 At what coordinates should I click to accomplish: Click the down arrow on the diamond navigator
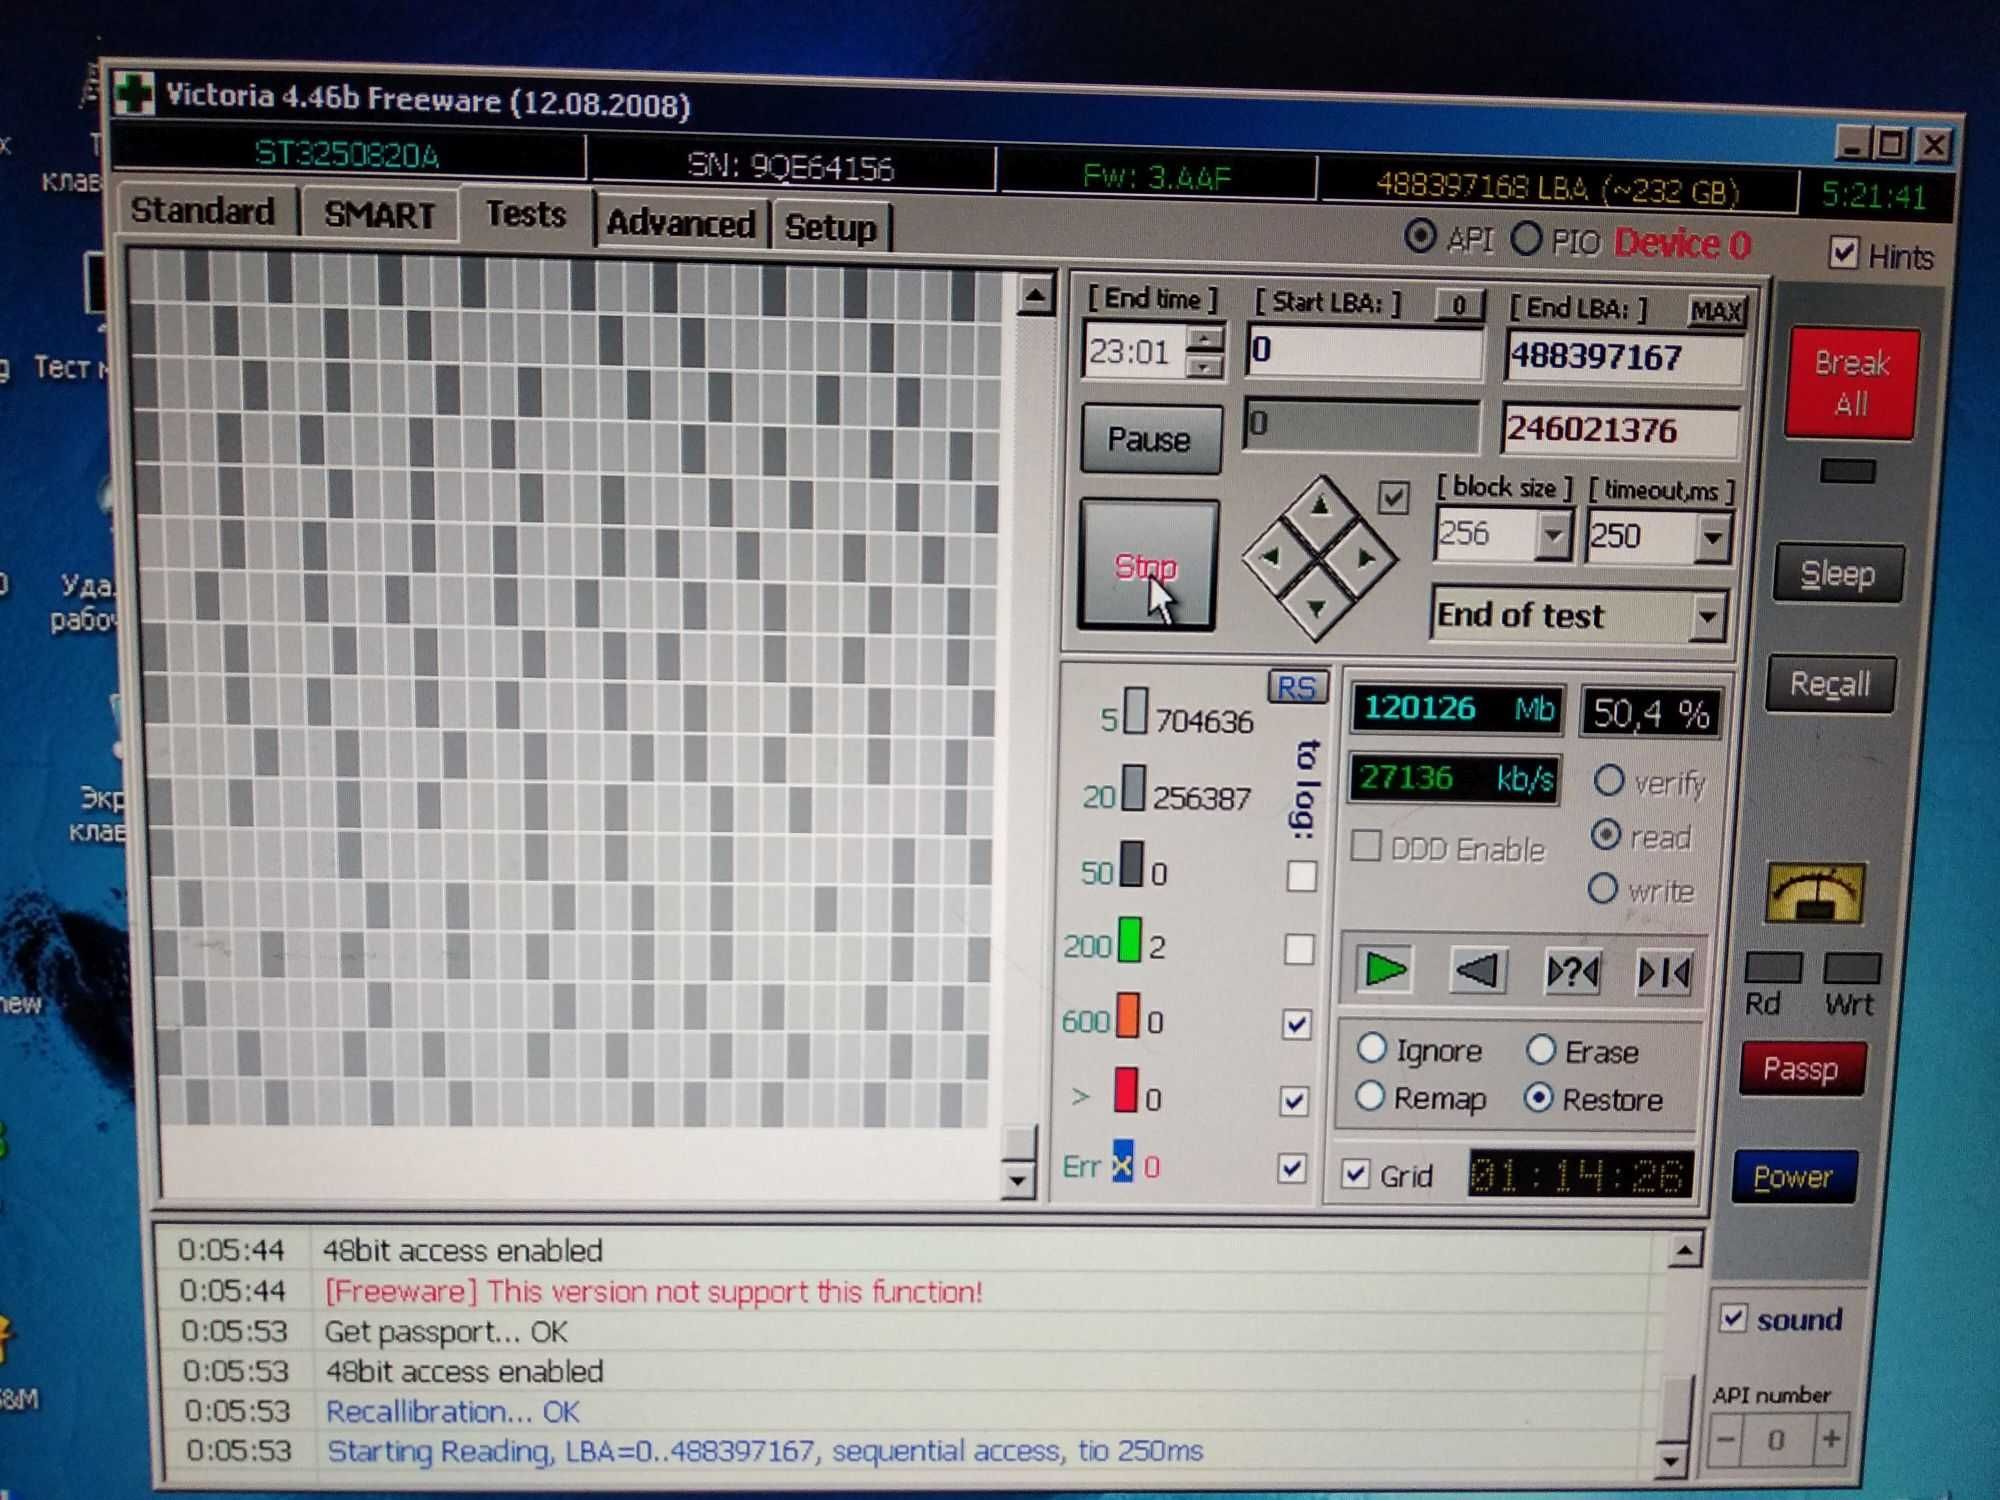[x=1316, y=608]
